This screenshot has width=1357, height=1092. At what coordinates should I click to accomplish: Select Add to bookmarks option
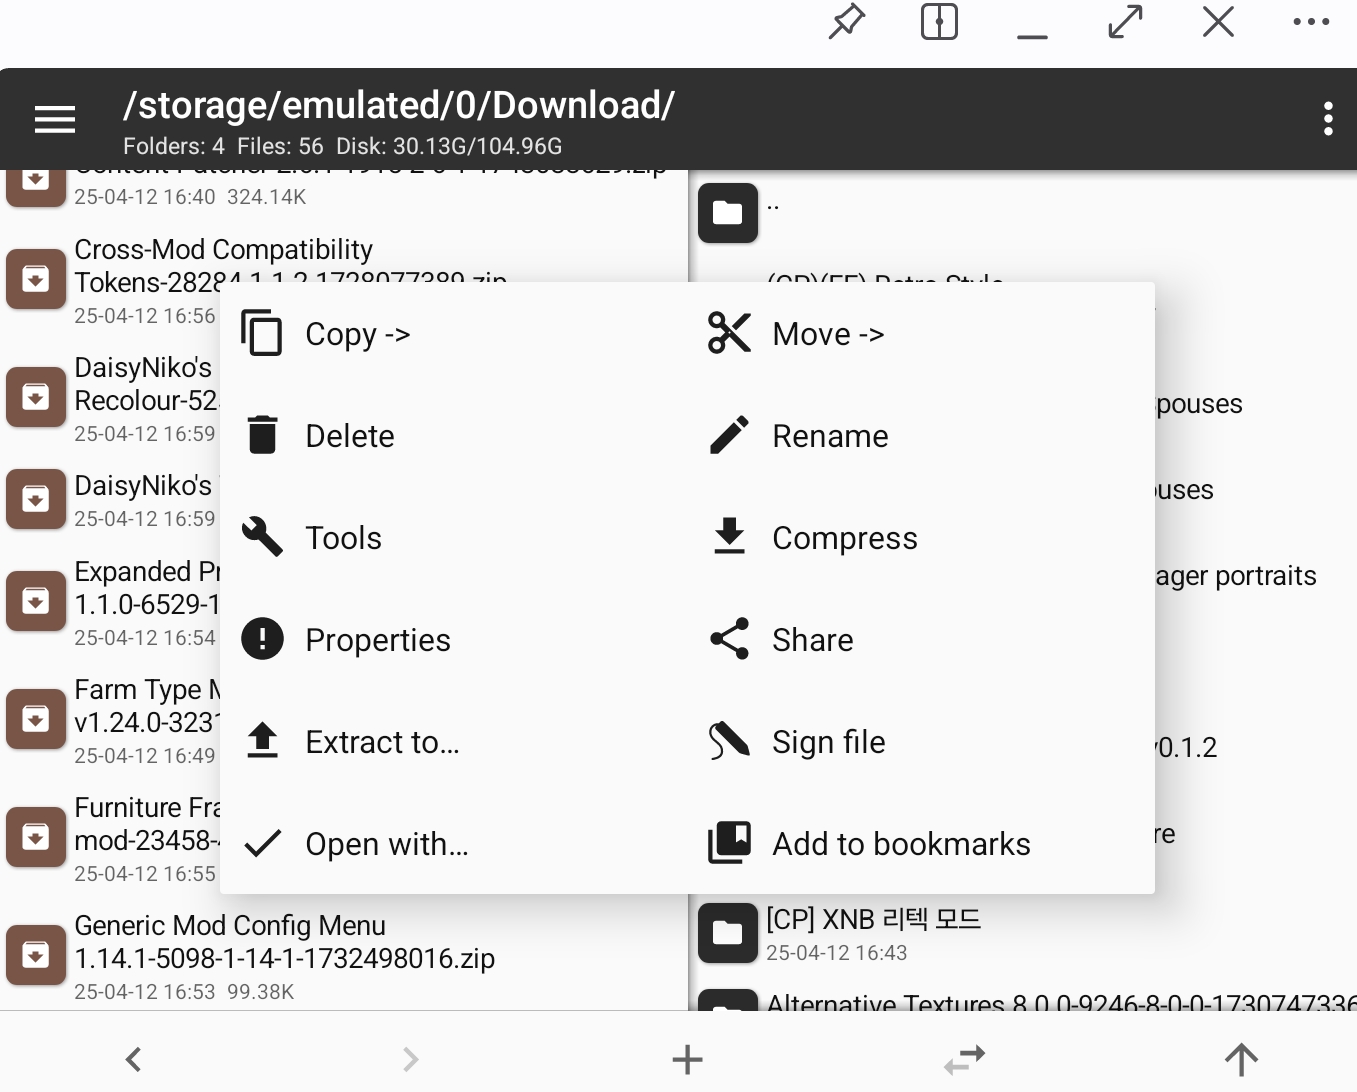tap(921, 844)
